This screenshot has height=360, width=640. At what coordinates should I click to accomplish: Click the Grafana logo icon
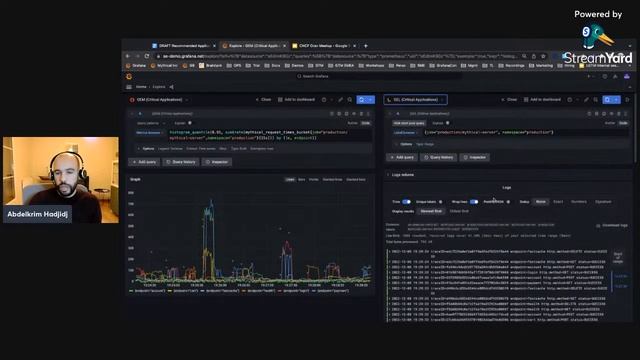[129, 76]
